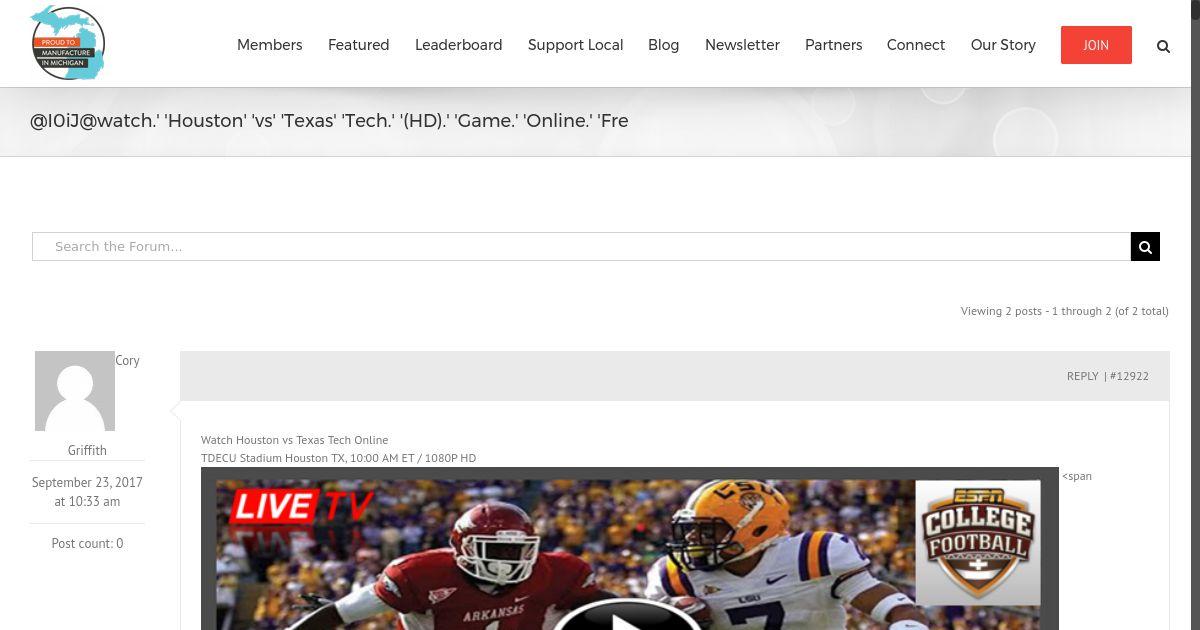Select the 'TDECU Stadium Houston TX' line

pyautogui.click(x=338, y=458)
